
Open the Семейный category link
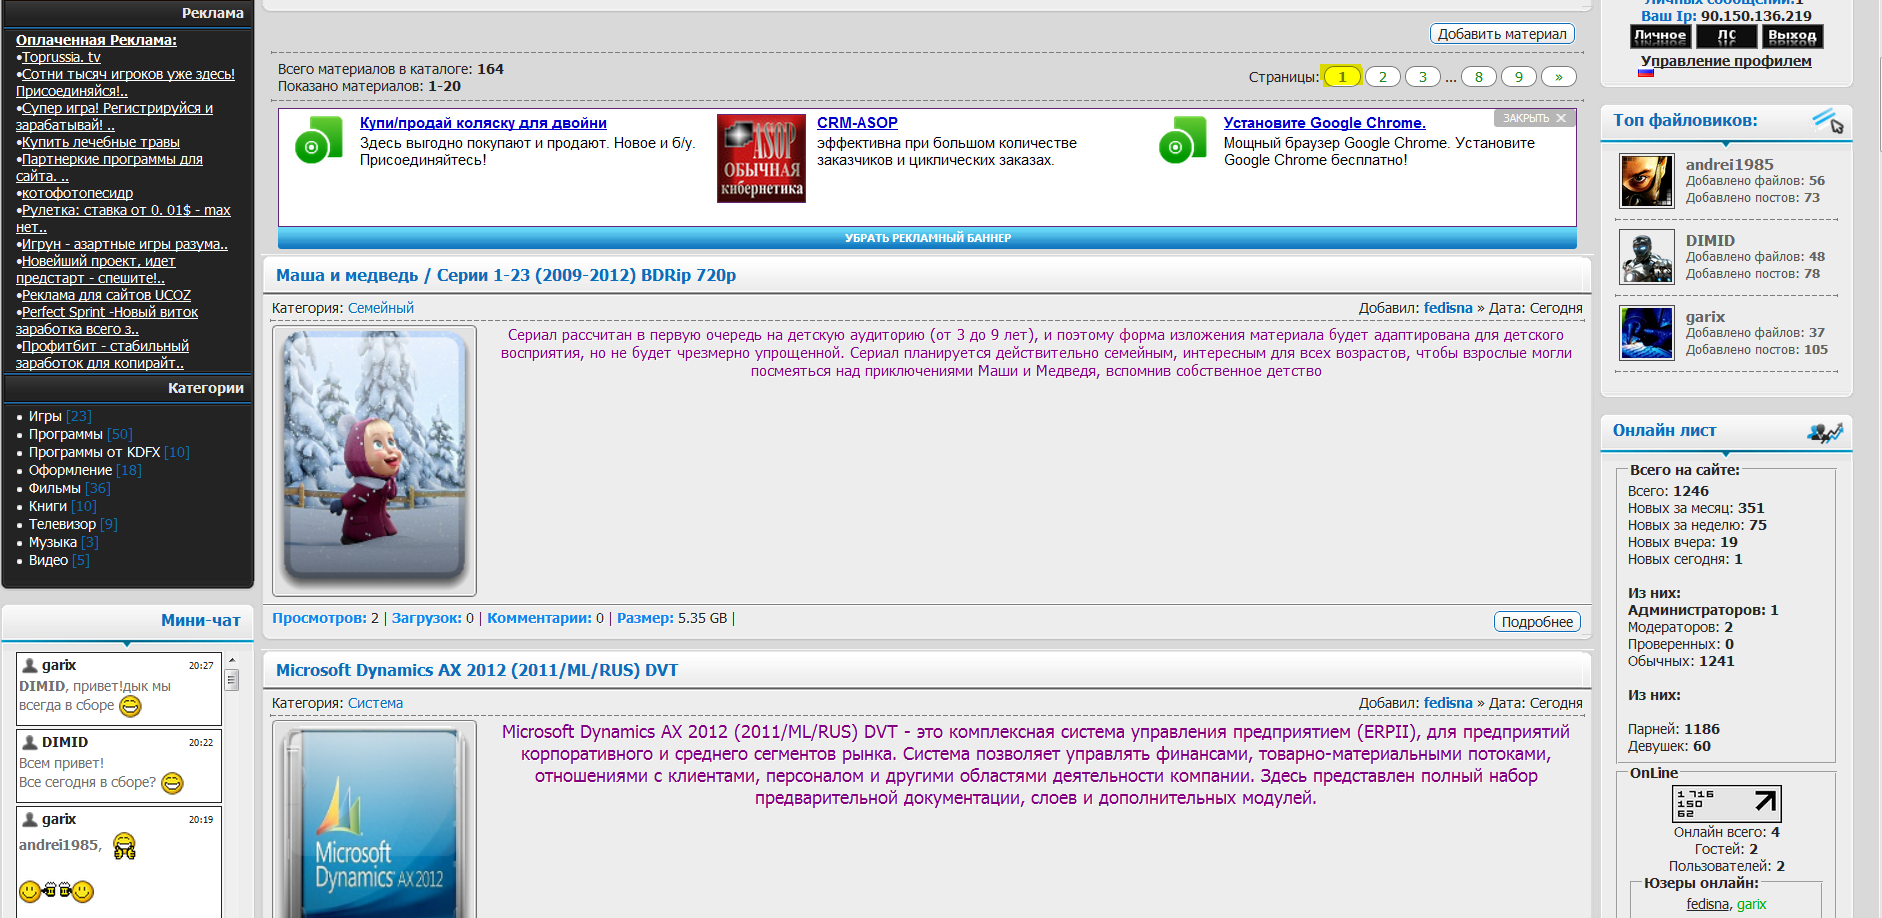click(381, 308)
